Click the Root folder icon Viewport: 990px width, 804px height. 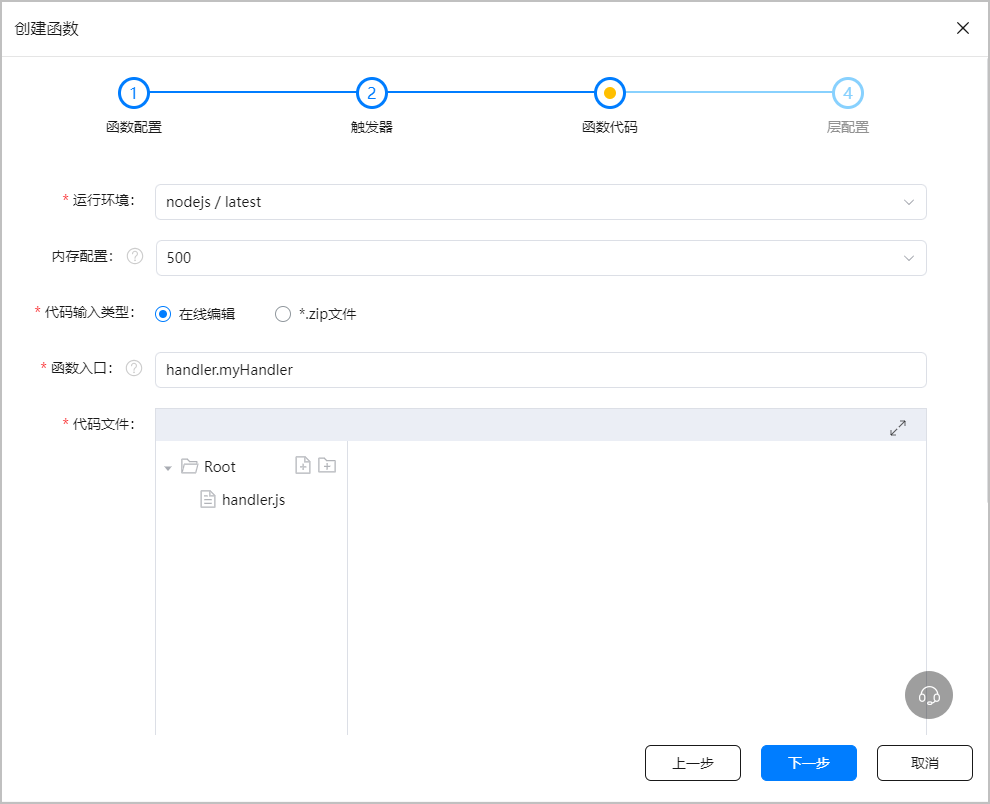pyautogui.click(x=189, y=466)
